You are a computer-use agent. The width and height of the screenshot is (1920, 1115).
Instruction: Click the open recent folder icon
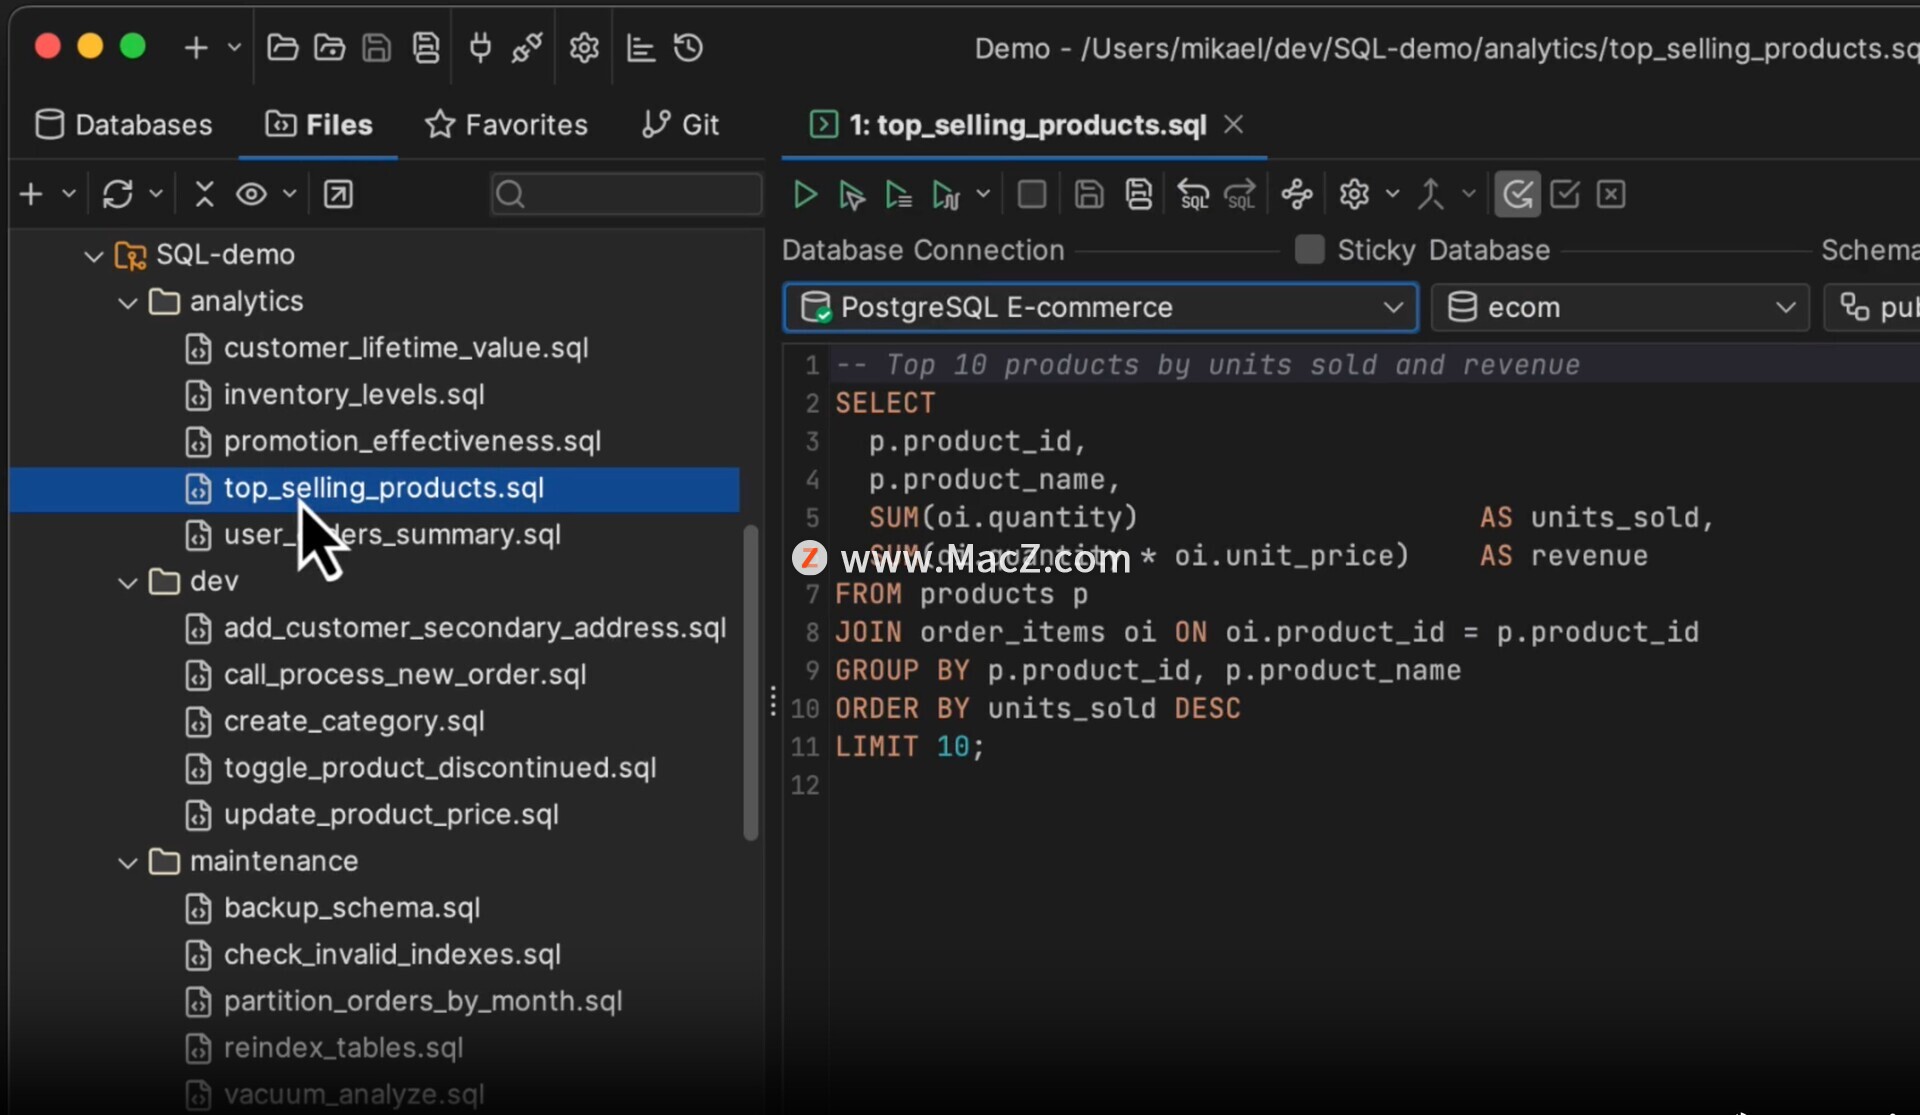(329, 48)
